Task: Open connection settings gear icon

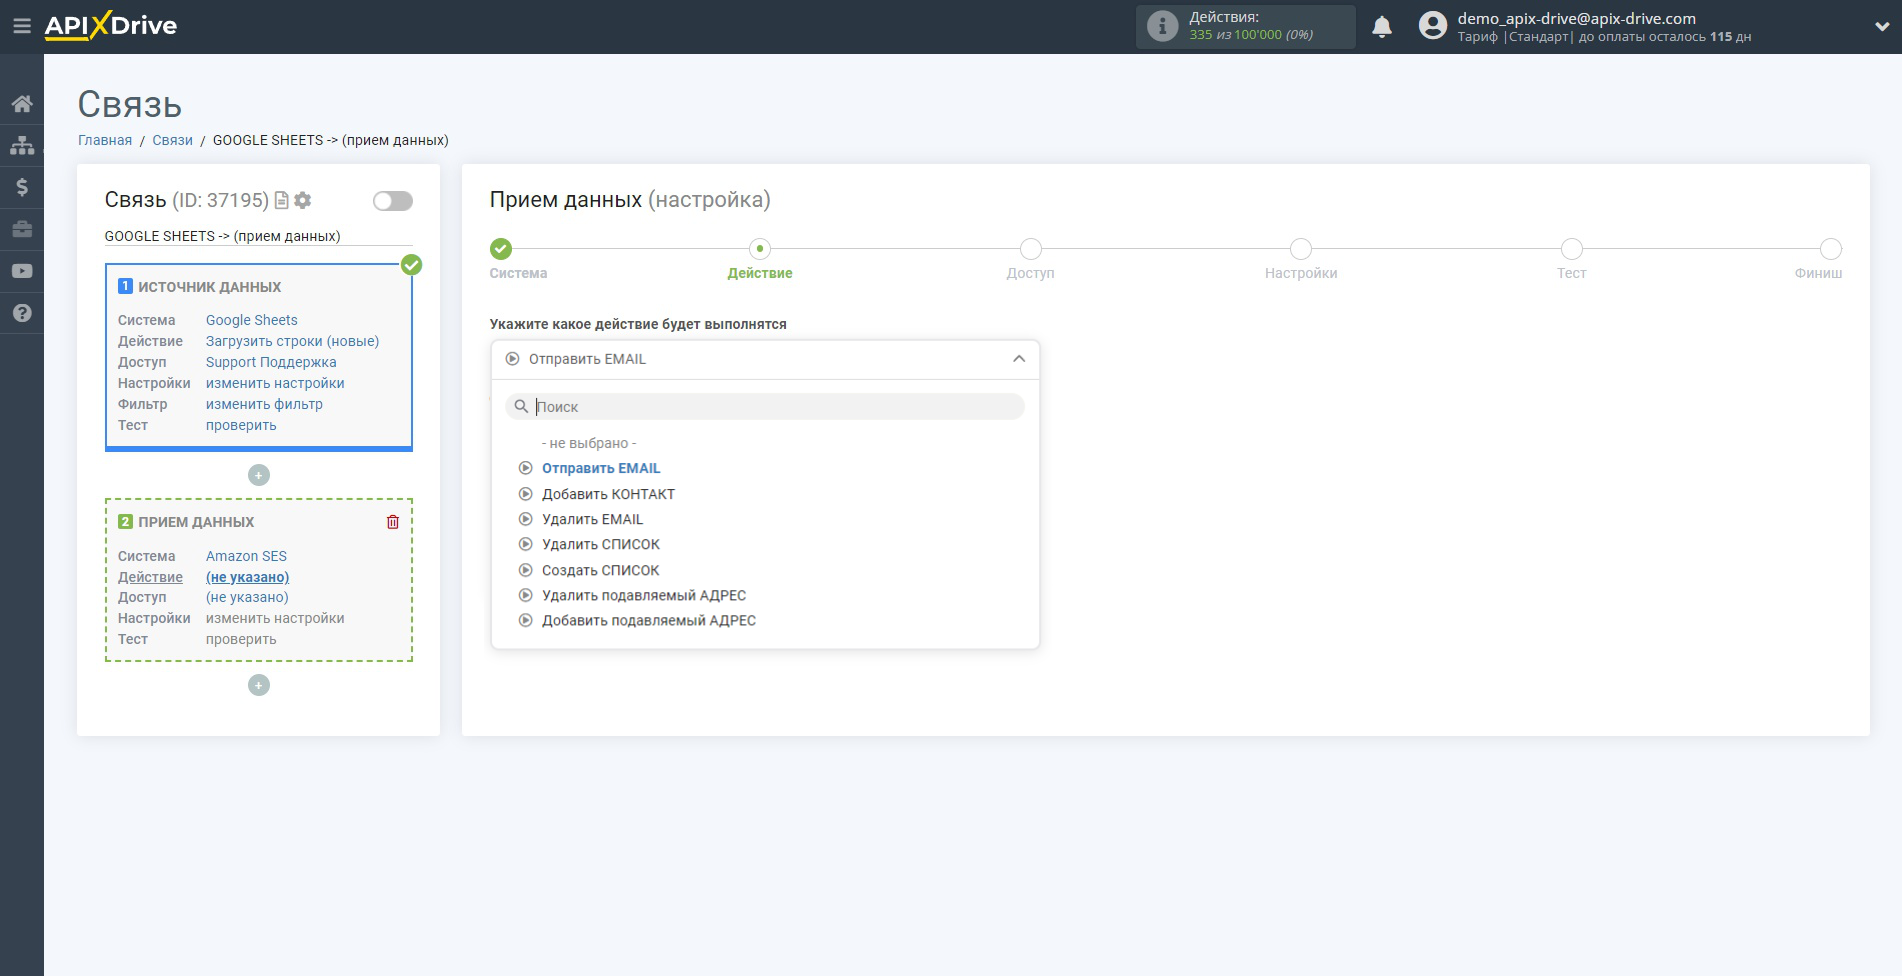Action: click(x=303, y=200)
